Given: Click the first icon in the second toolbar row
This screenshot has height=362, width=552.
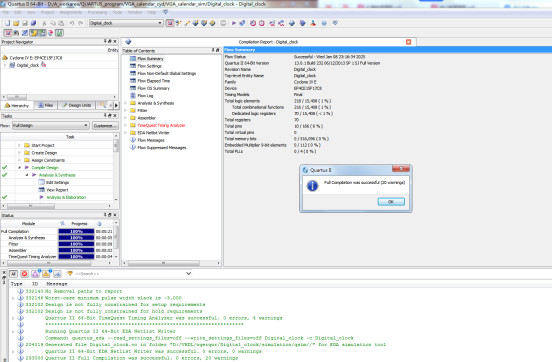Looking at the screenshot, I should point(7,33).
